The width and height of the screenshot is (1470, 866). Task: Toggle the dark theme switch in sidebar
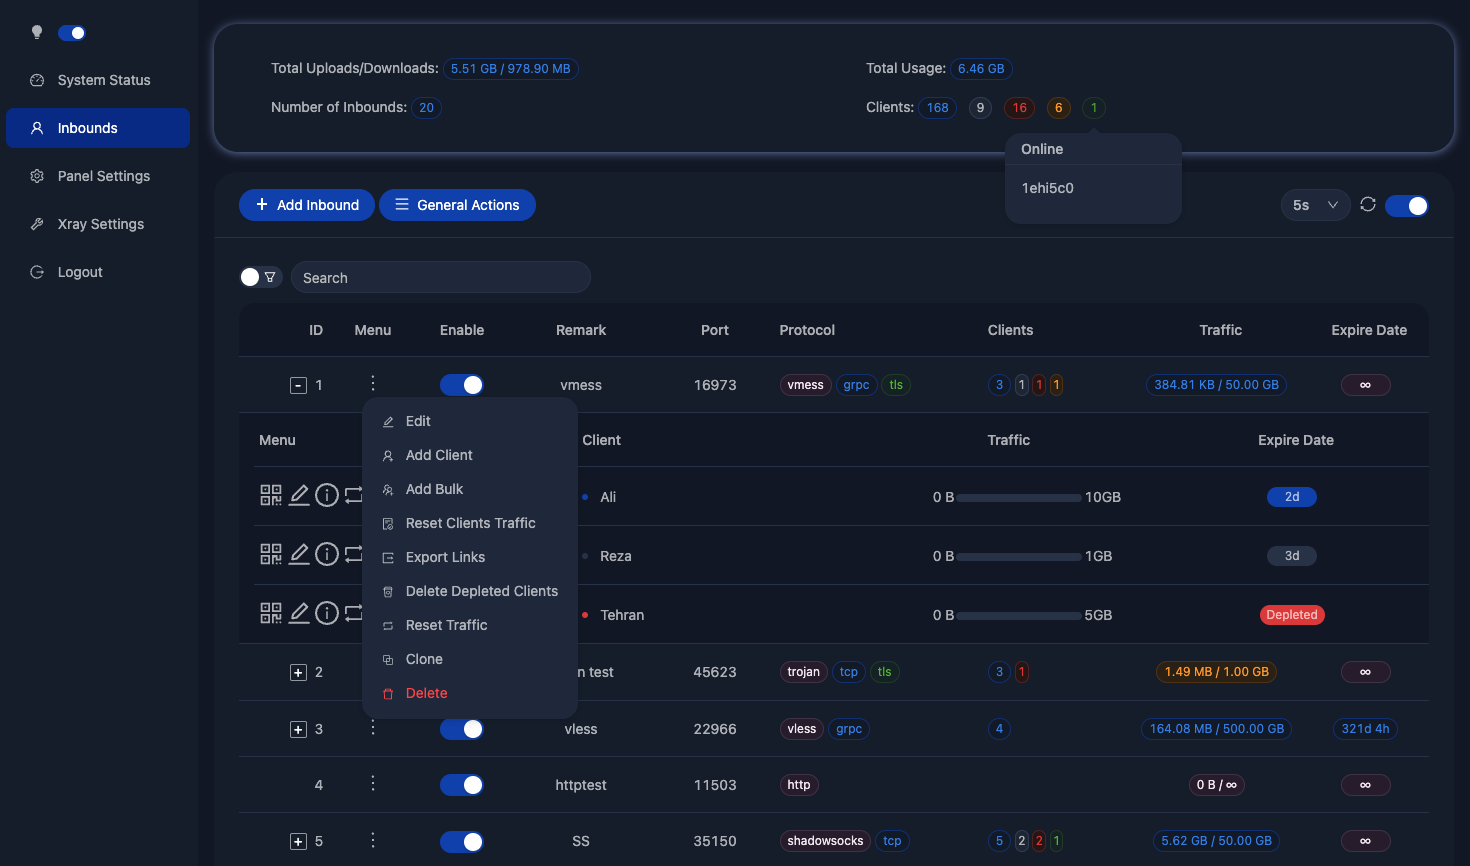pyautogui.click(x=72, y=33)
